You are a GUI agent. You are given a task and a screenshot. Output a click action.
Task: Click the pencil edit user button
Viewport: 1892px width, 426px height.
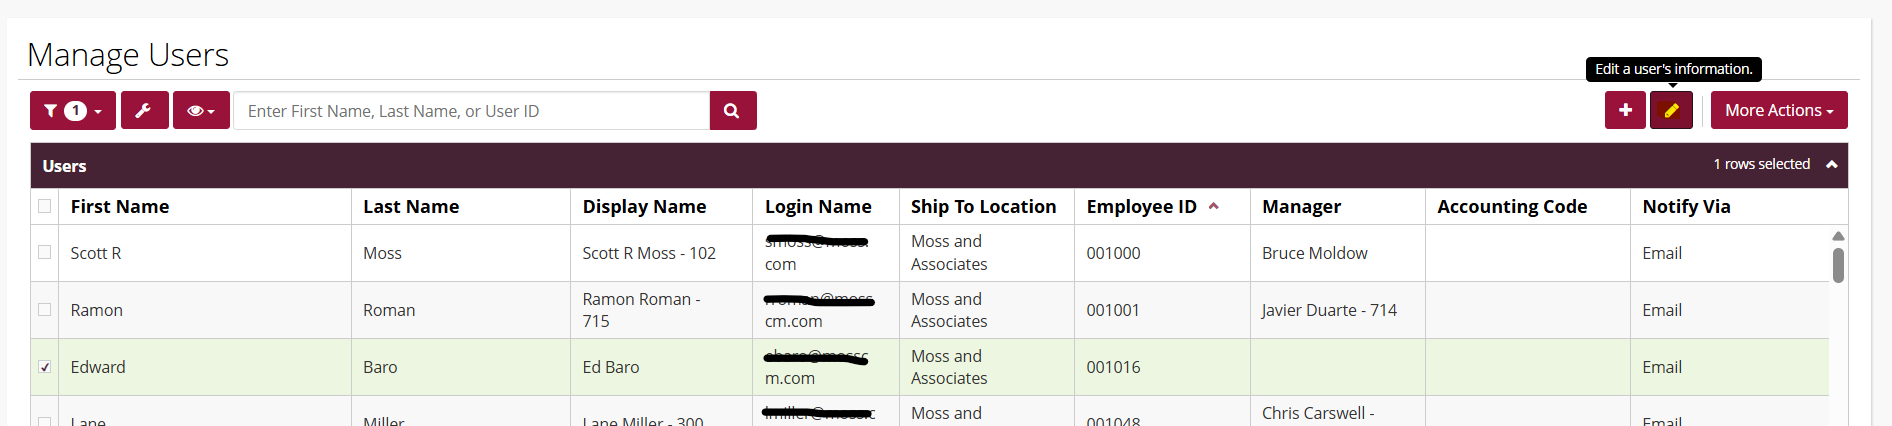click(1671, 110)
